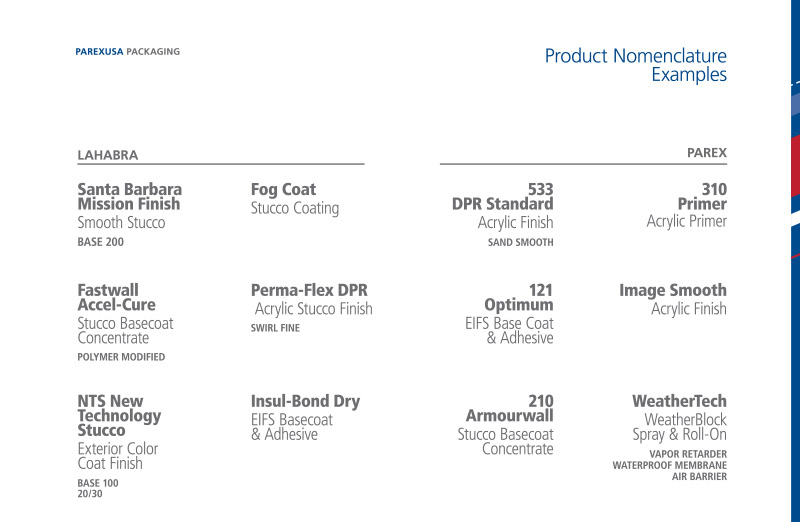Screen dimensions: 800x522
Task: Select the 210 Armourwall entry
Action: pos(509,408)
